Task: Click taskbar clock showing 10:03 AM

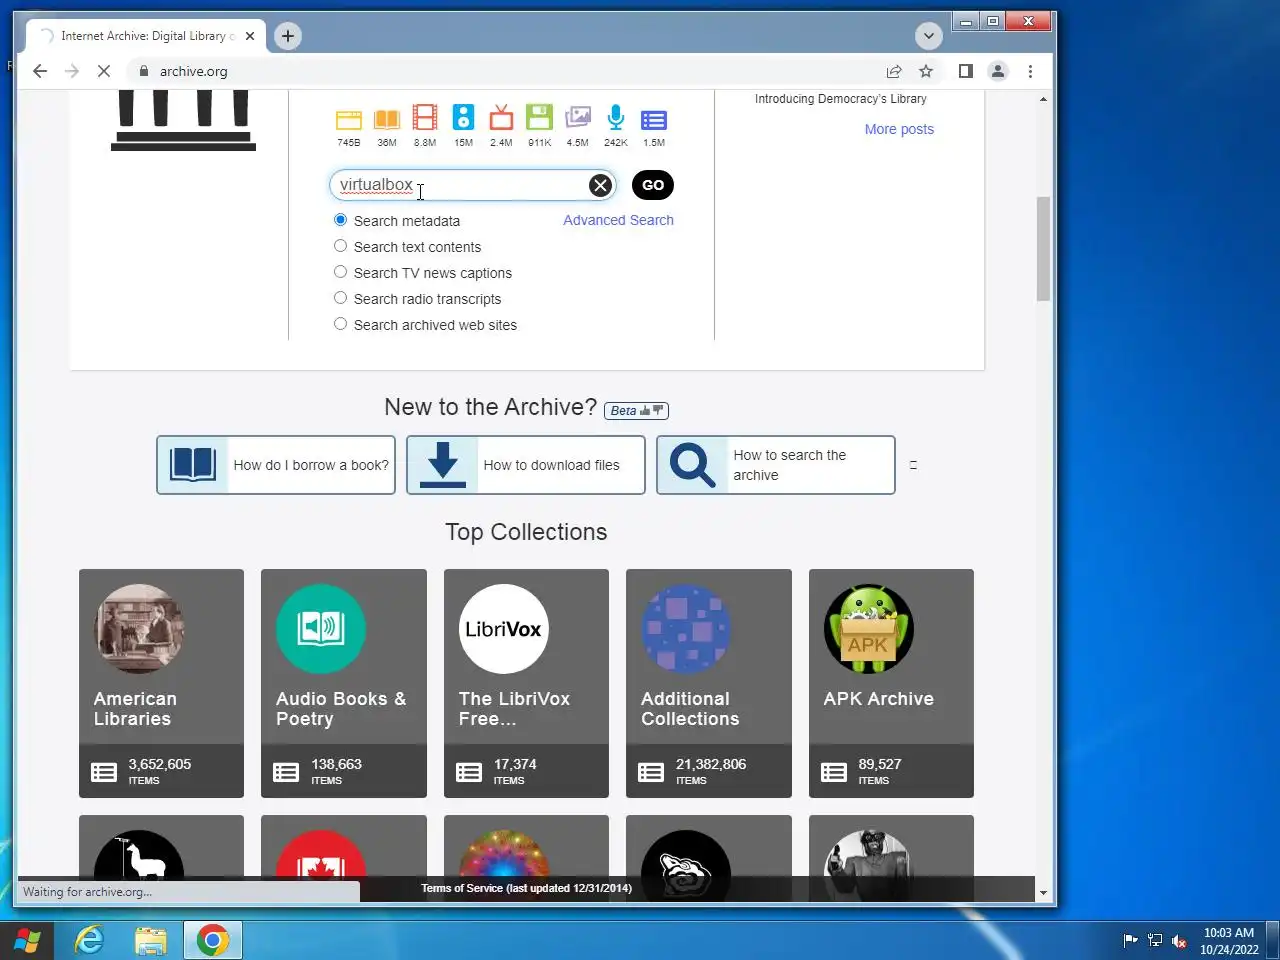Action: pos(1229,941)
